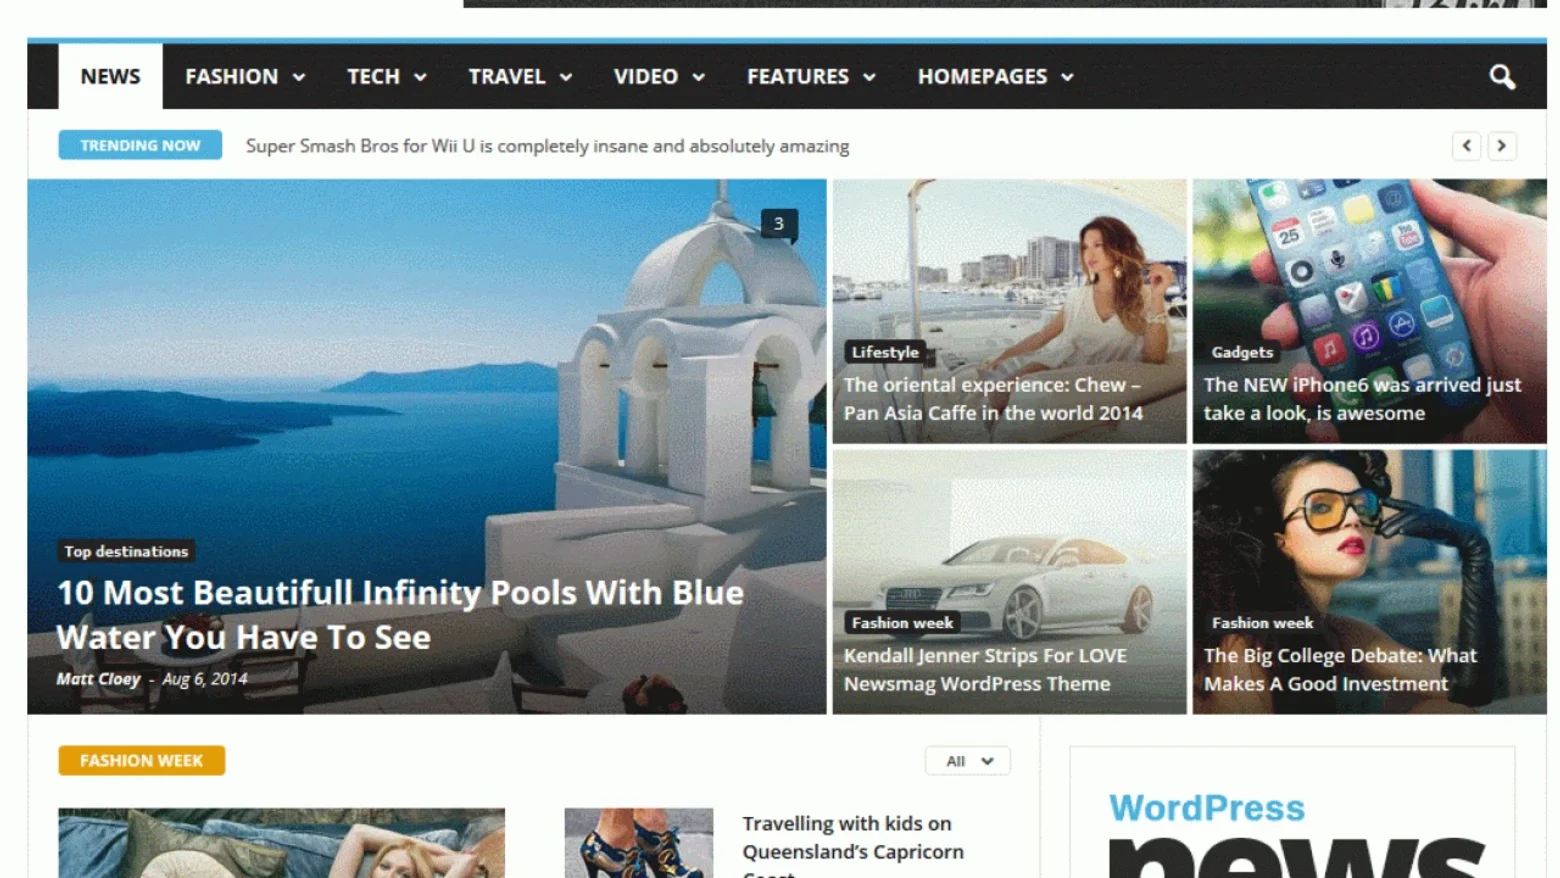The height and width of the screenshot is (878, 1560).
Task: Open the Tech menu item
Action: pos(373,77)
